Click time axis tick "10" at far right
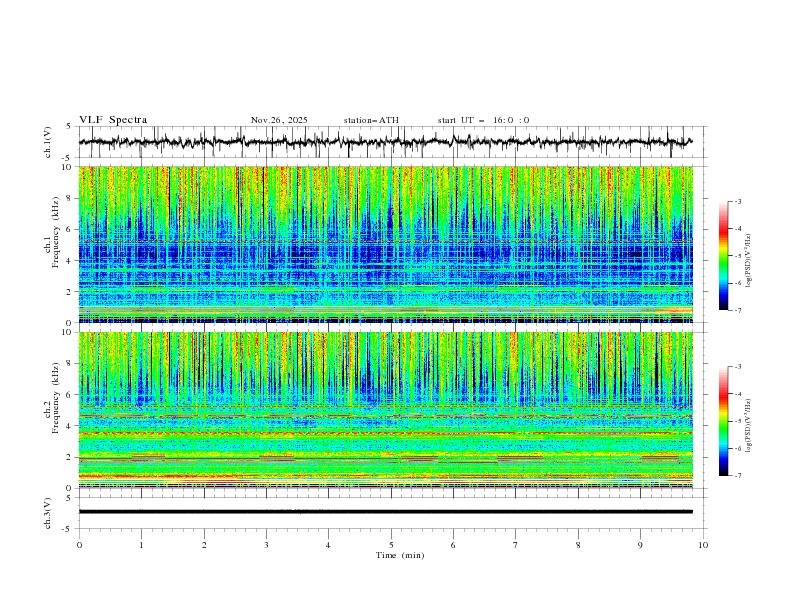 click(x=703, y=545)
